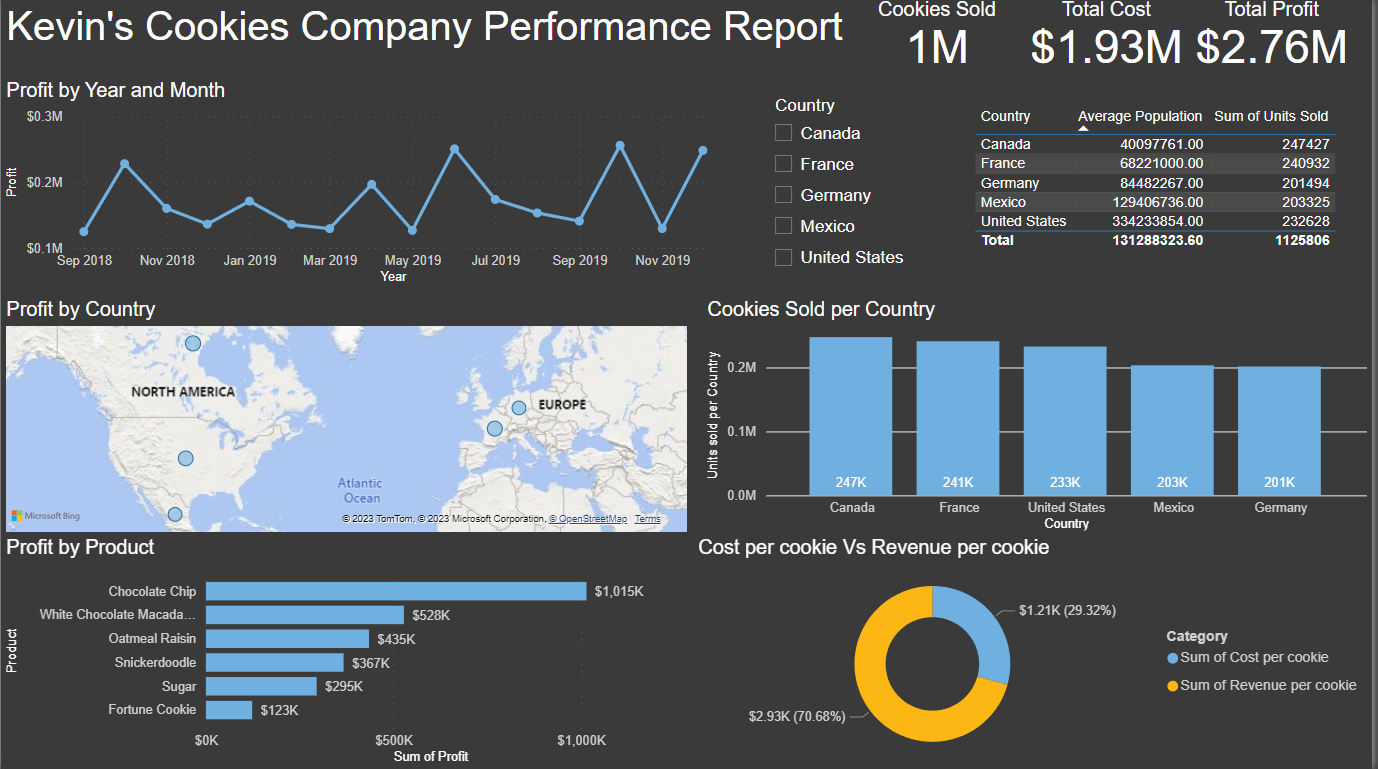
Task: Click the Canada bar showing 247K
Action: pos(851,415)
